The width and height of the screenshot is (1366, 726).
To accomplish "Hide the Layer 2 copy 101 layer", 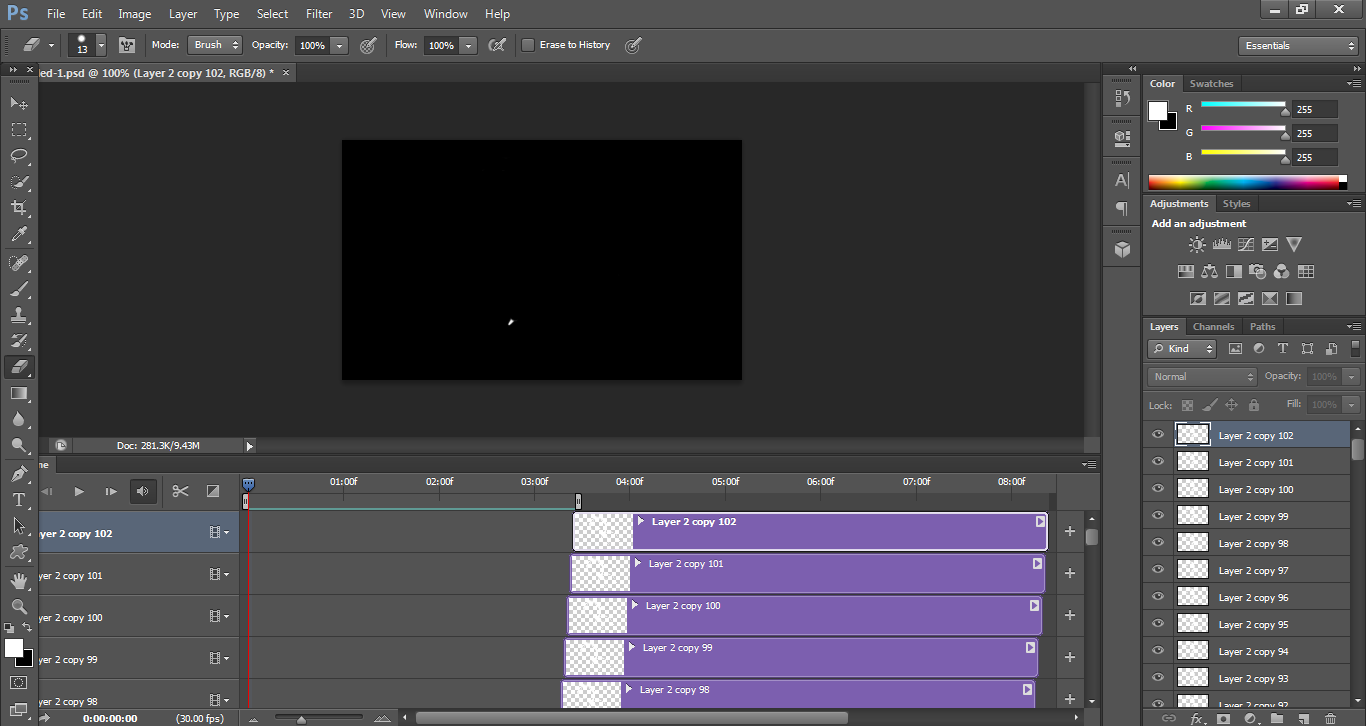I will 1158,462.
